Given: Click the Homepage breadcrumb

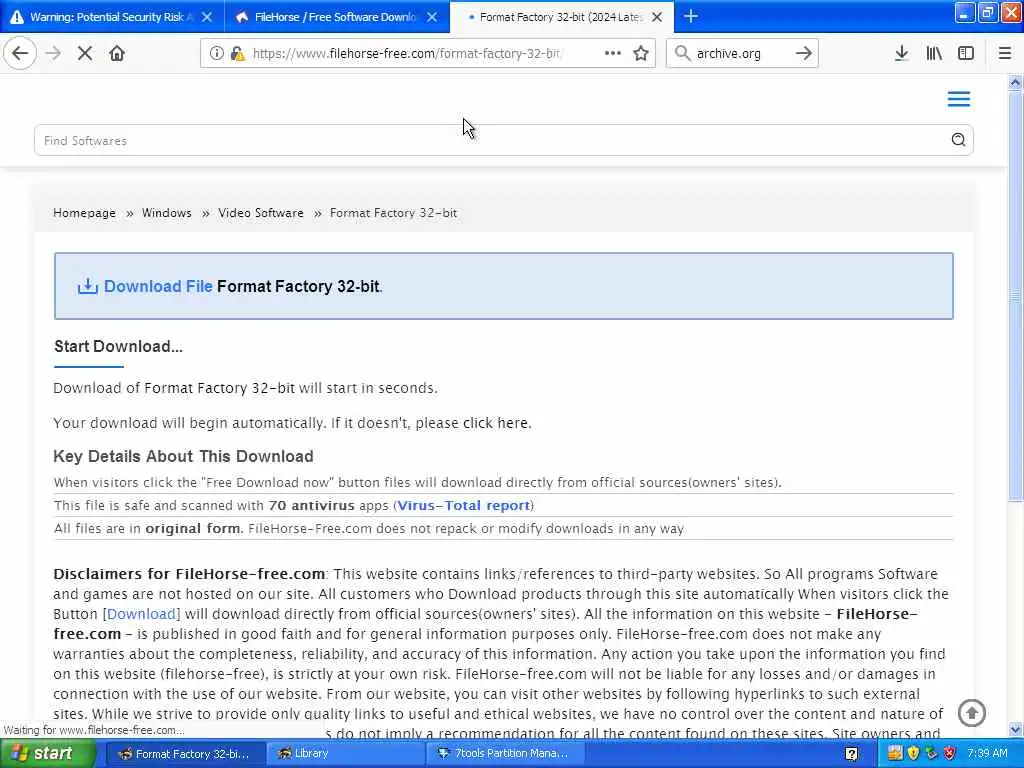Looking at the screenshot, I should click(x=84, y=213).
